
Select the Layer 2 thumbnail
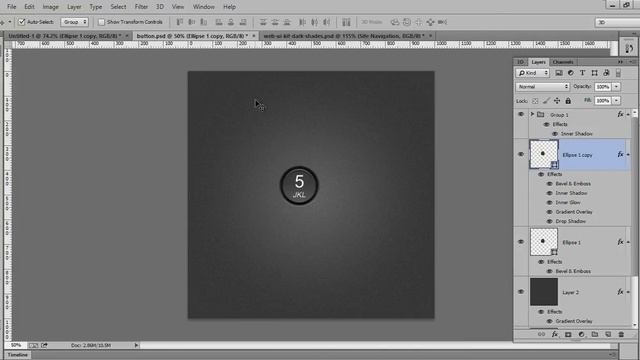544,292
